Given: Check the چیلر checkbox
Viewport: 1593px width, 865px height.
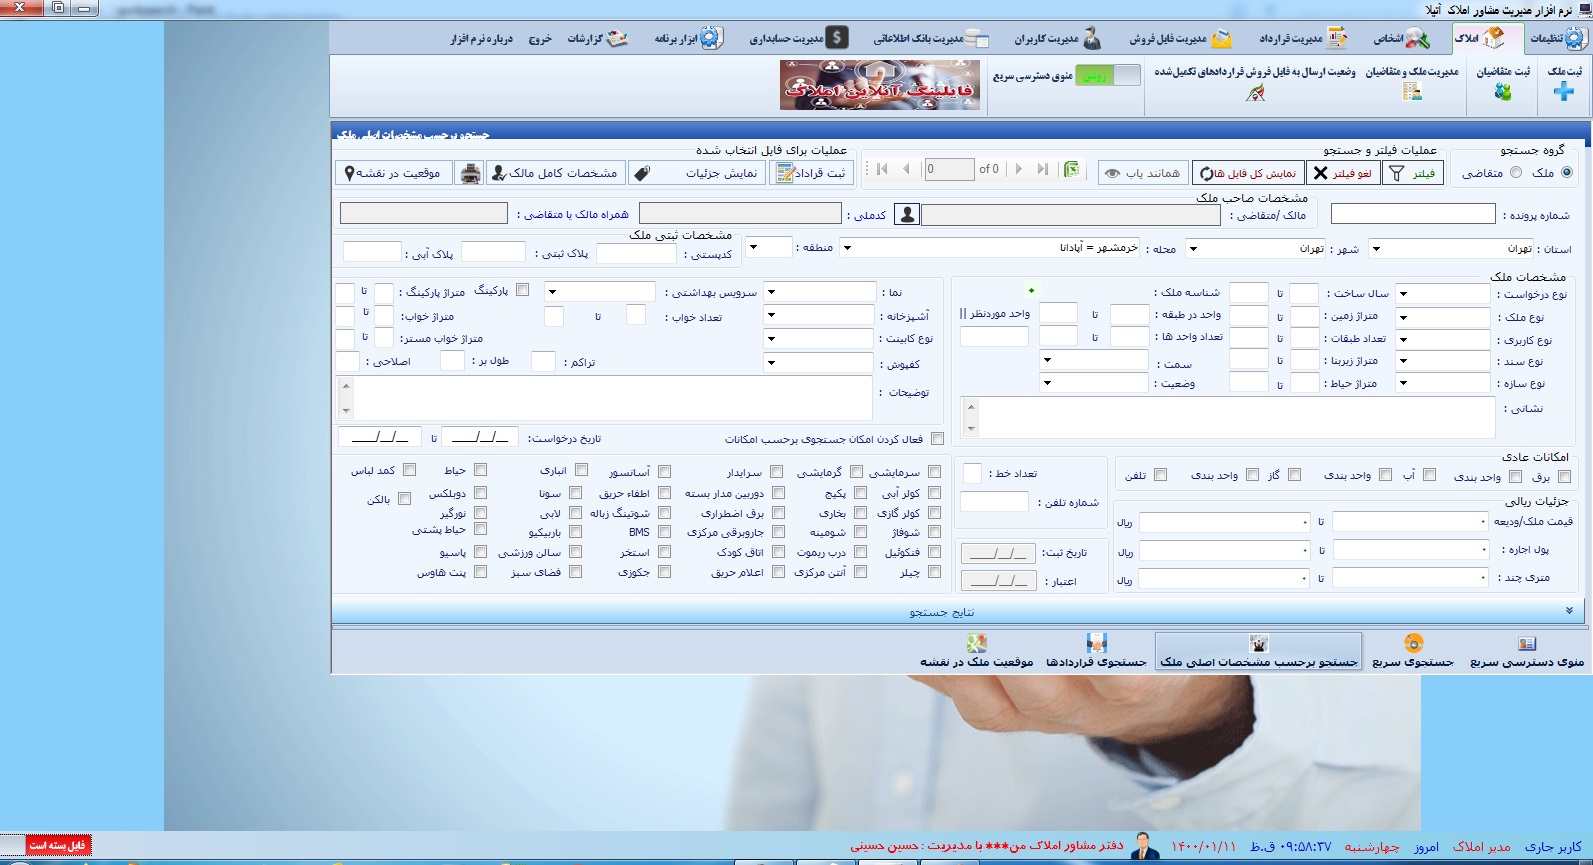Looking at the screenshot, I should pyautogui.click(x=934, y=572).
